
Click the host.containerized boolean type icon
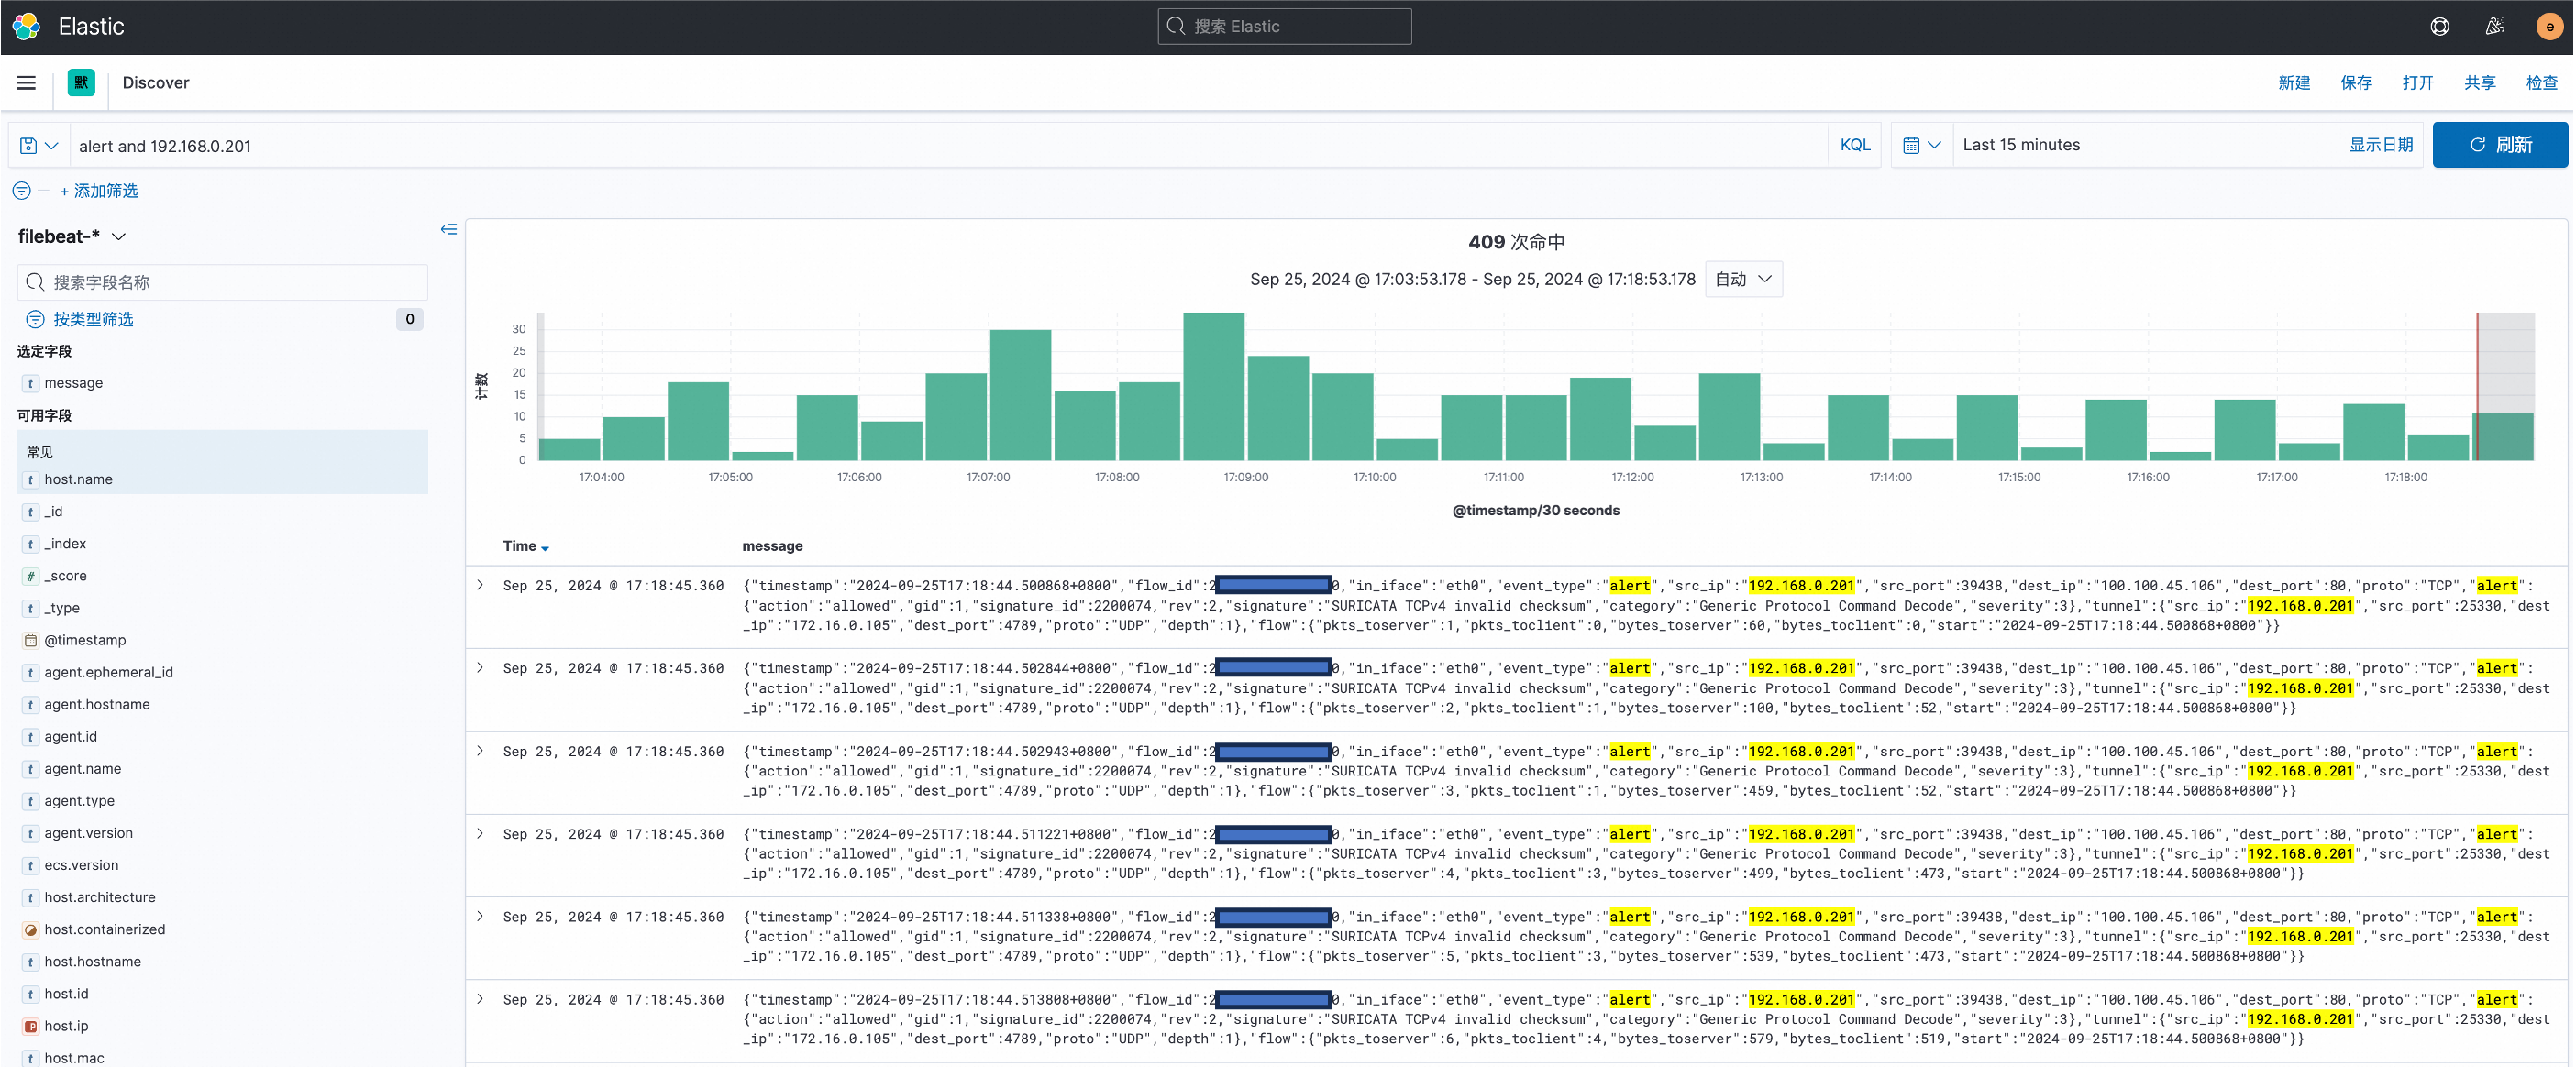[31, 930]
